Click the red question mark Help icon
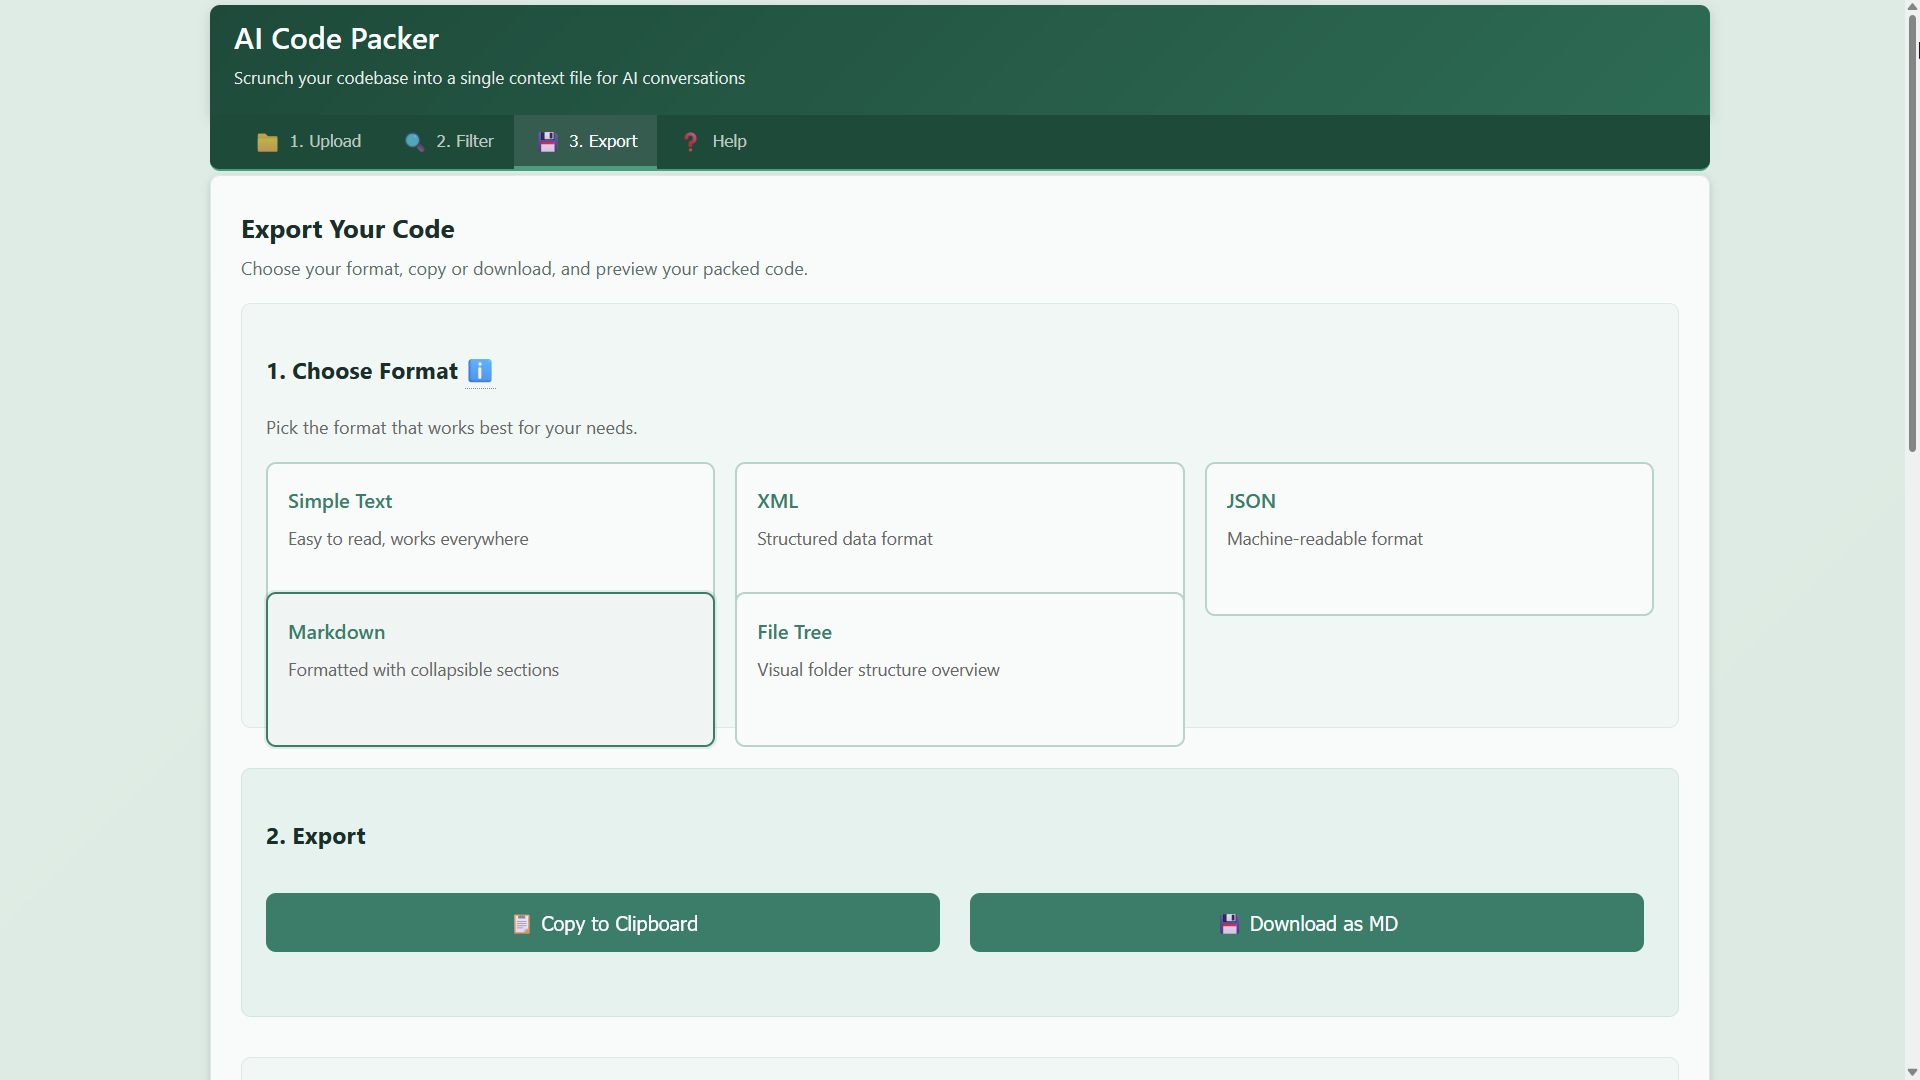1920x1080 pixels. [690, 142]
